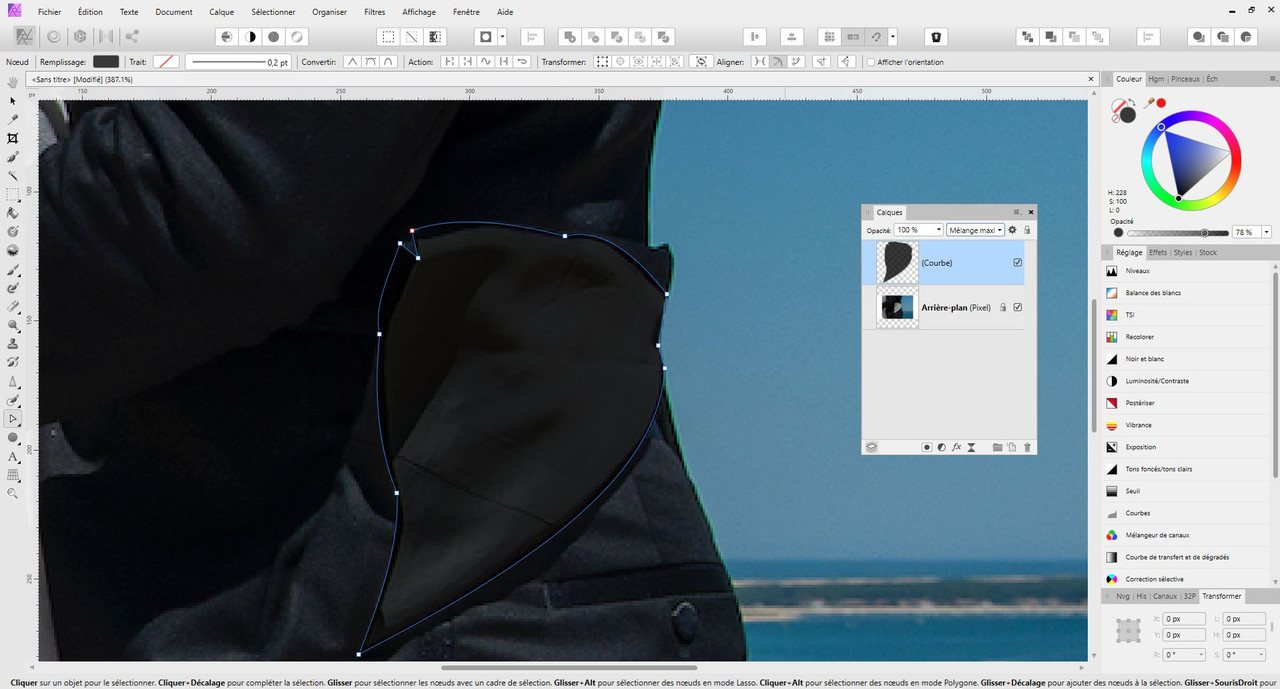This screenshot has width=1280, height=689.
Task: Toggle transform mode in context toolbar
Action: click(602, 62)
